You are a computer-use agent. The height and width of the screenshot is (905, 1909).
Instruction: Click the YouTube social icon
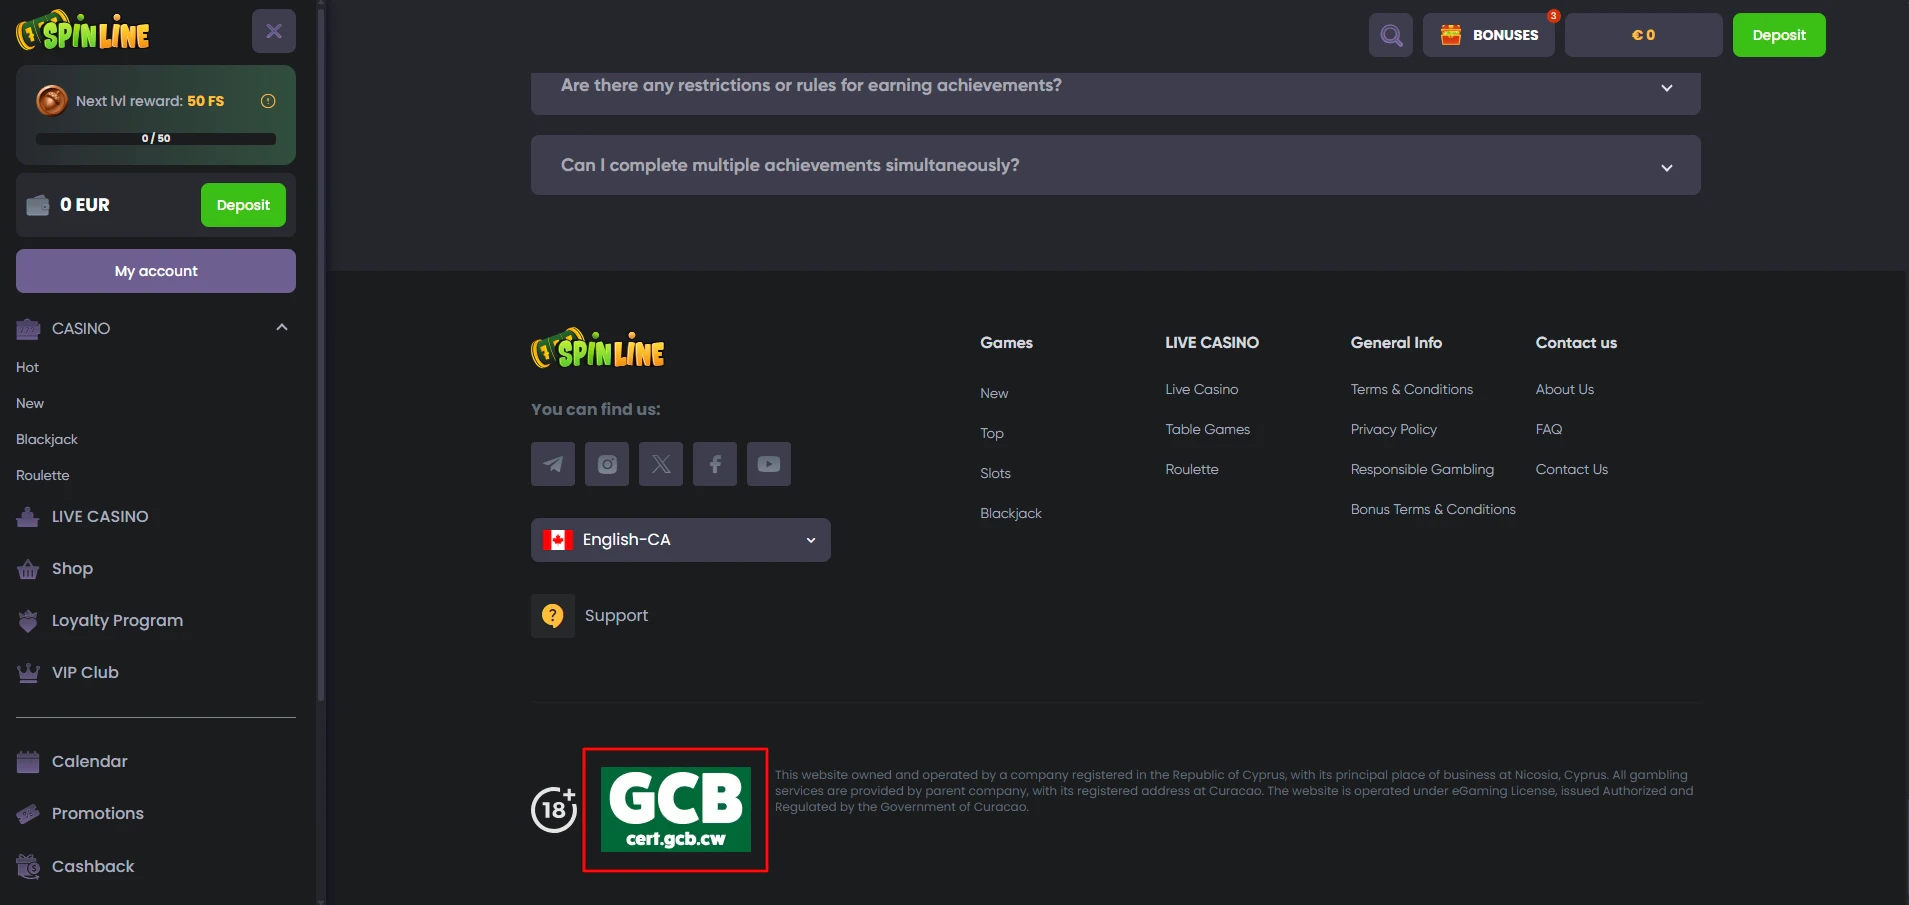point(769,464)
